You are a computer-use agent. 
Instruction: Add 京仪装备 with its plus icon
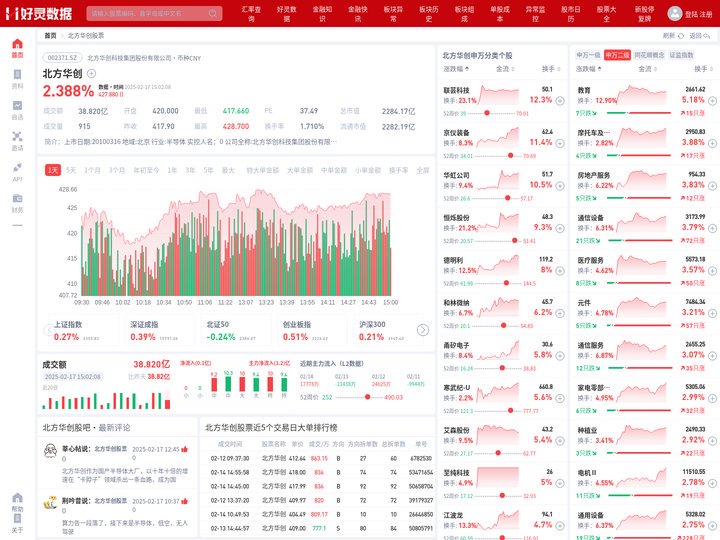(x=560, y=143)
